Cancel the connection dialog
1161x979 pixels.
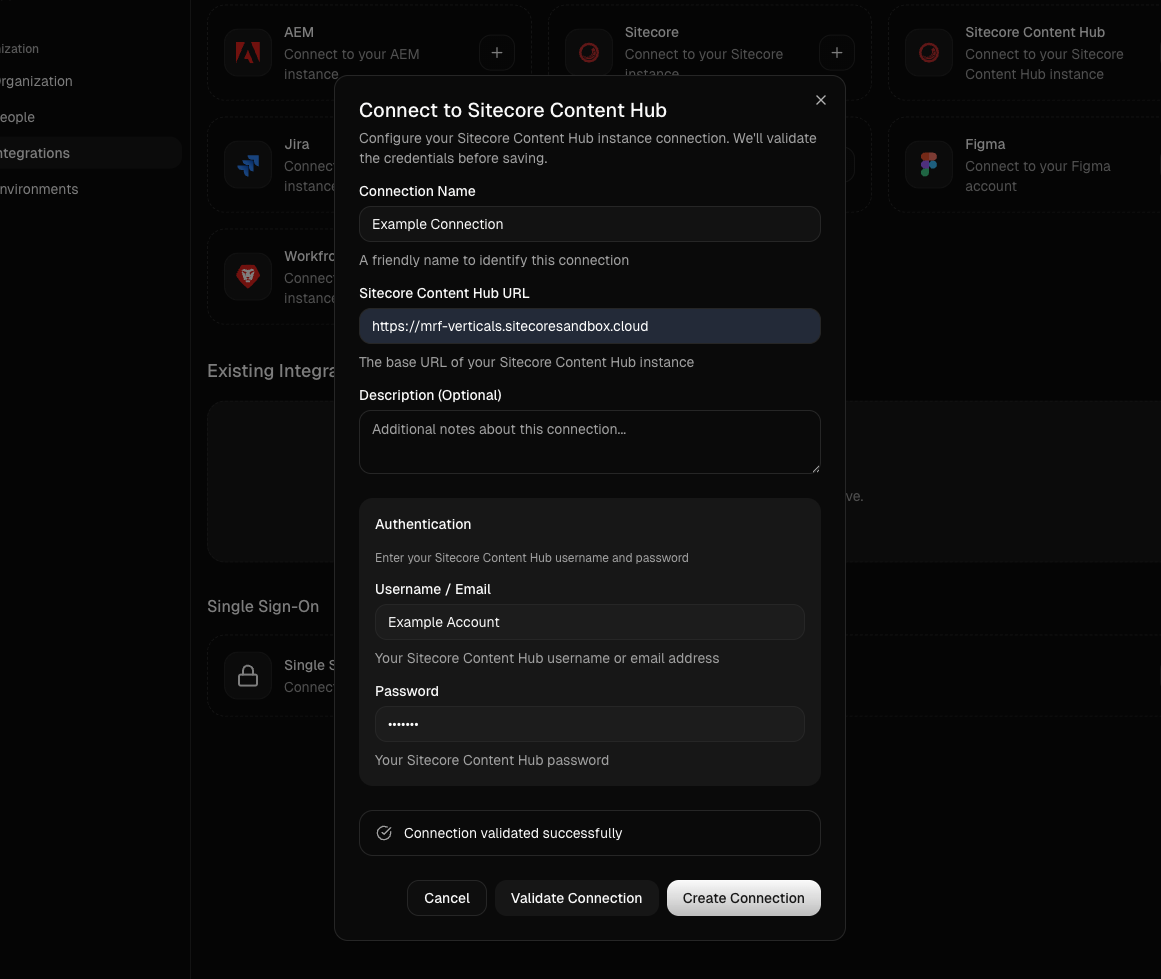coord(446,898)
